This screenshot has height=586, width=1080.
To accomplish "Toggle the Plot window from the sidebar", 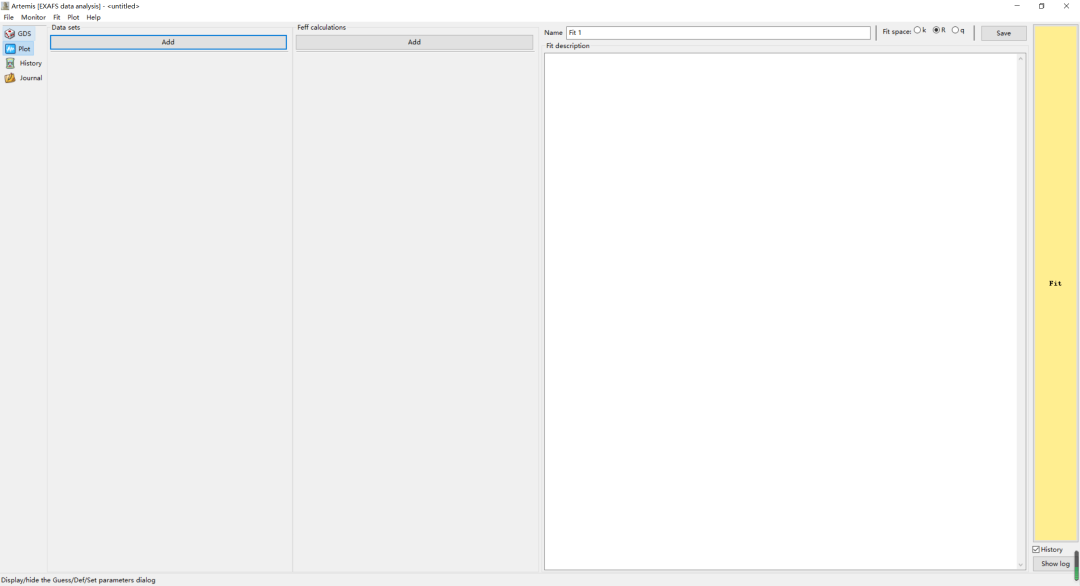I will [19, 49].
